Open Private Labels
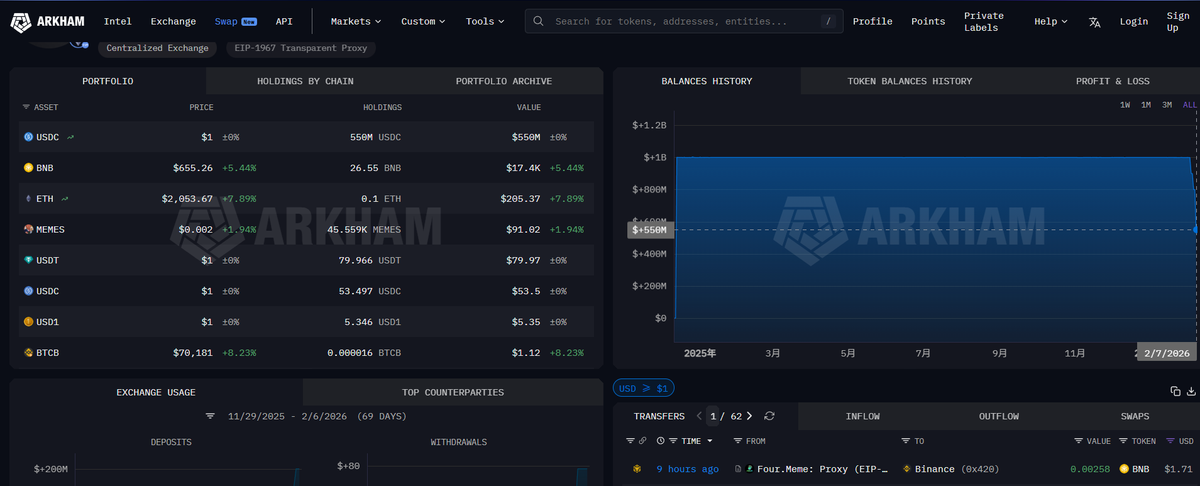1200x486 pixels. click(984, 21)
